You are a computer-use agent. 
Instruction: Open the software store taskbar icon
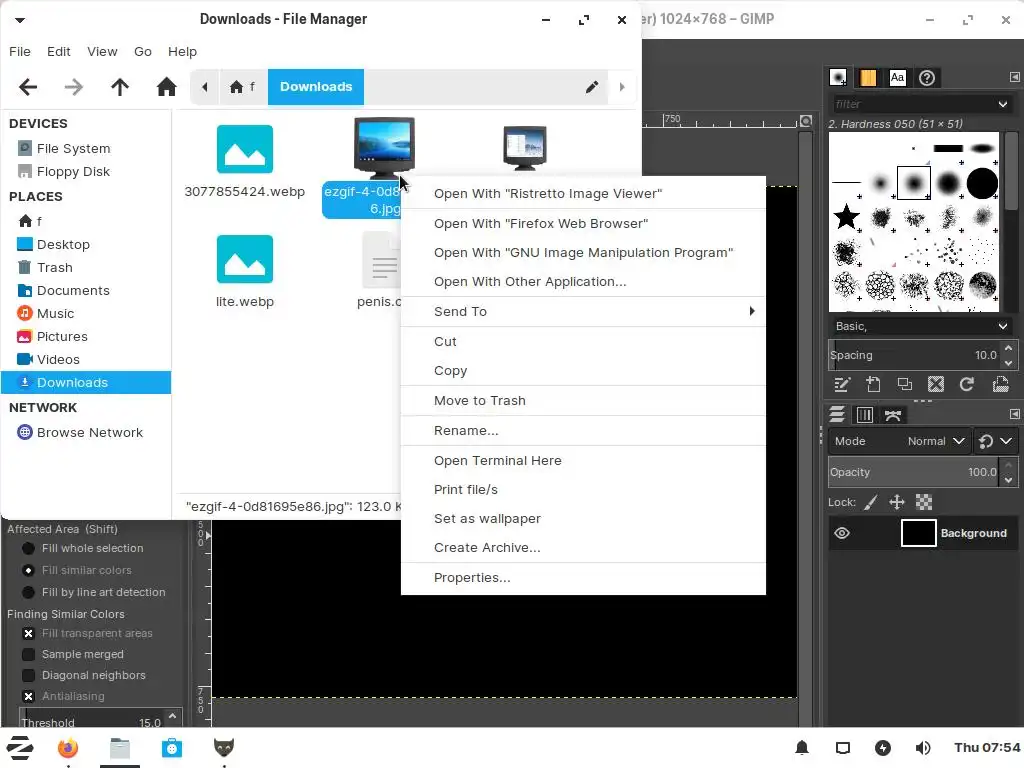coord(172,748)
